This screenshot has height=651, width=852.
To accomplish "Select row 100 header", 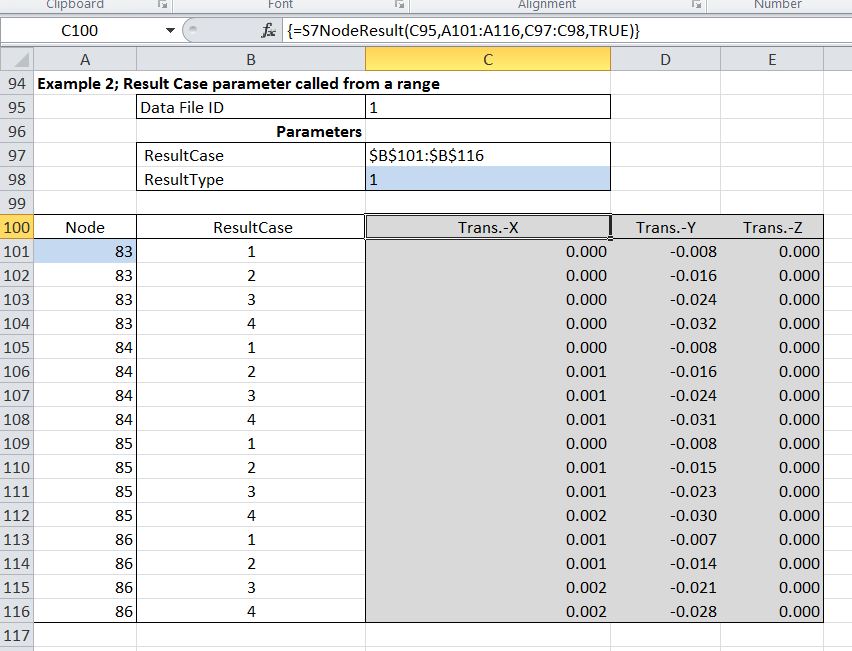I will tap(17, 228).
